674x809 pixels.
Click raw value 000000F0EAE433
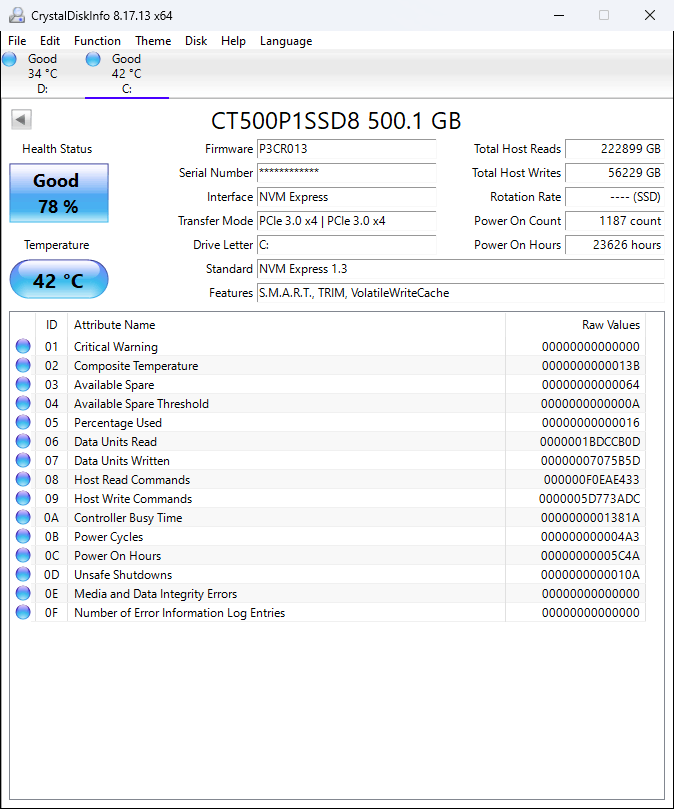[591, 480]
